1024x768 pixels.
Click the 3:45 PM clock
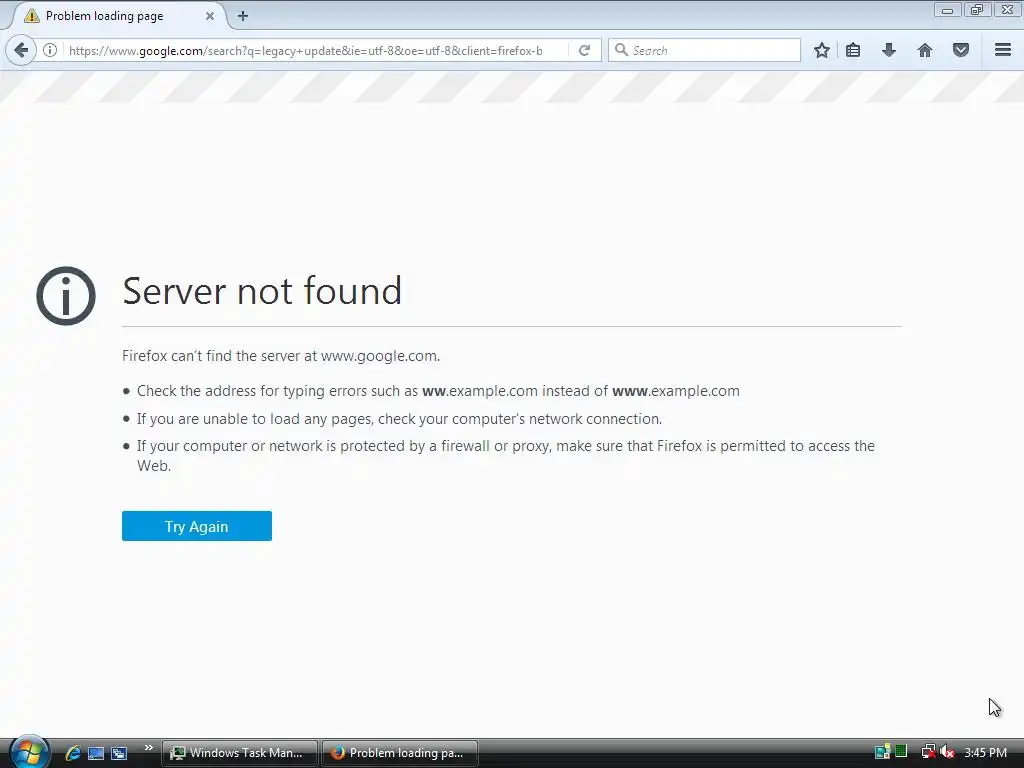(x=985, y=752)
